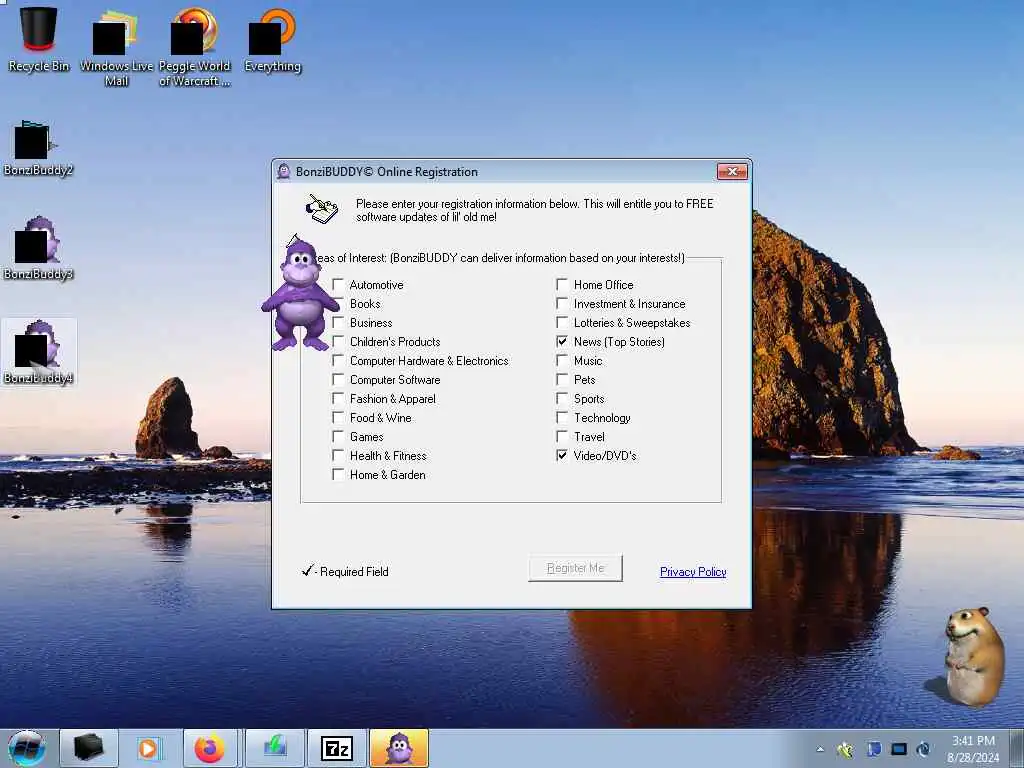Click the purple Bonzi gorilla character
Screen dimensions: 1024x768
tap(300, 294)
